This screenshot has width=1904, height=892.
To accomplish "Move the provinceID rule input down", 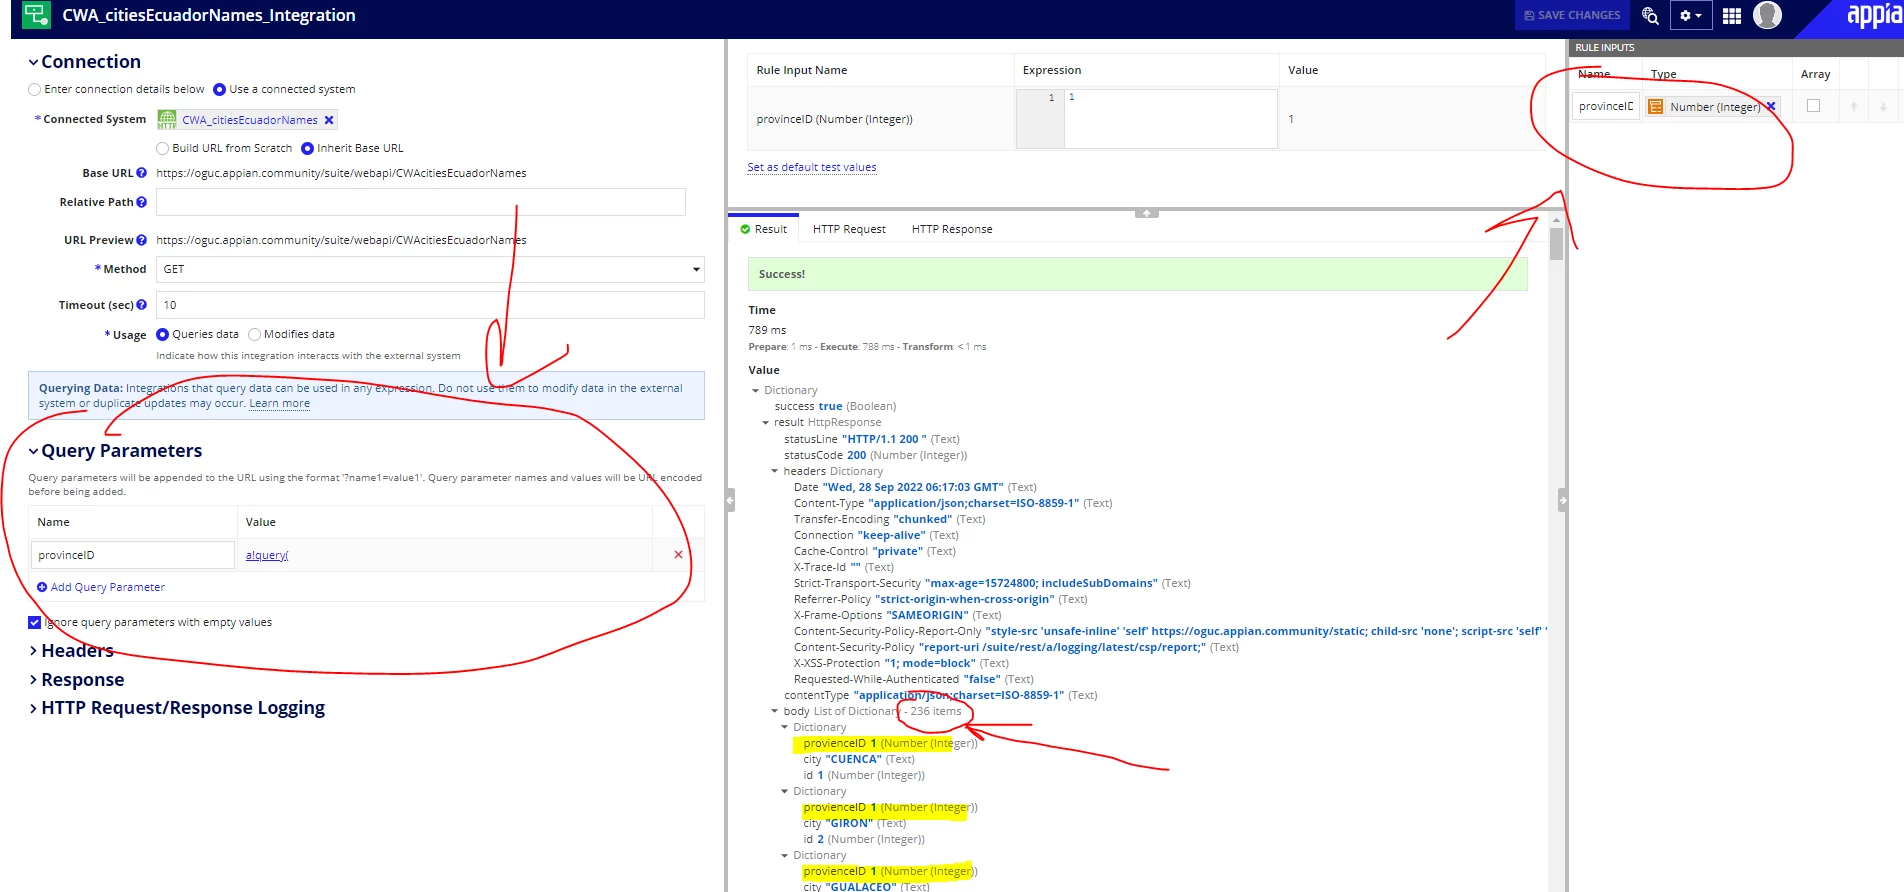I will (1884, 106).
